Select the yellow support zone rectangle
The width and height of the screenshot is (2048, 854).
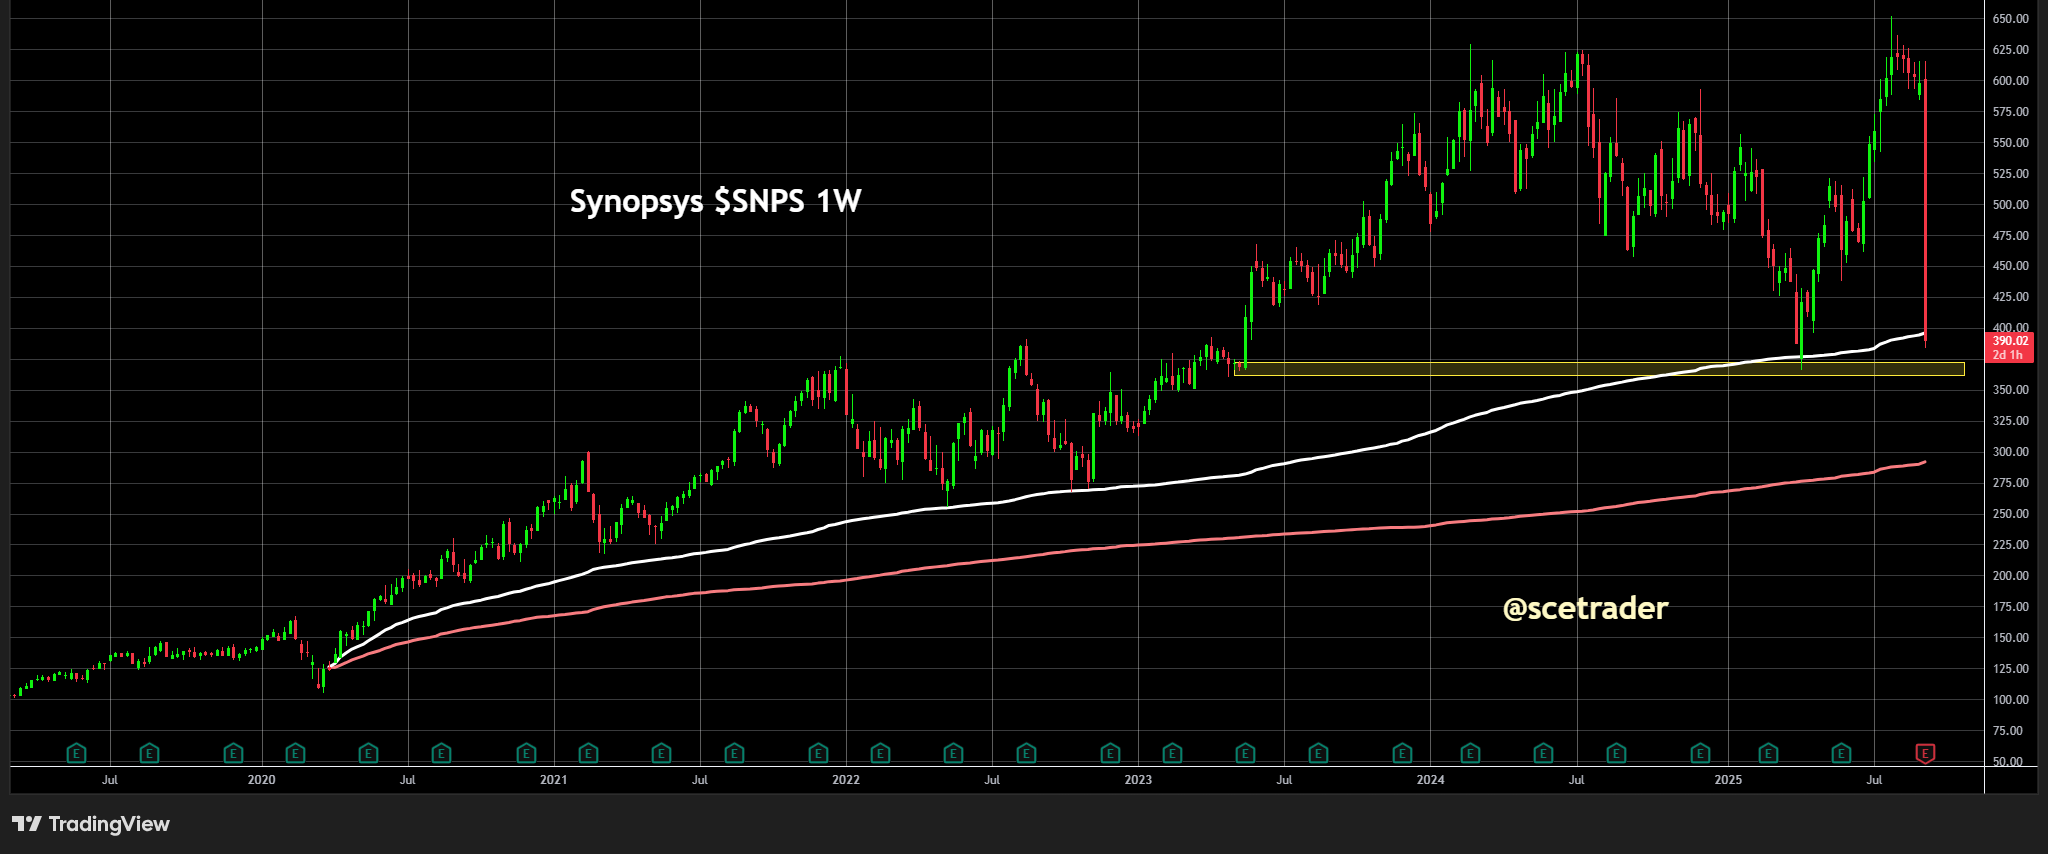pyautogui.click(x=1600, y=369)
